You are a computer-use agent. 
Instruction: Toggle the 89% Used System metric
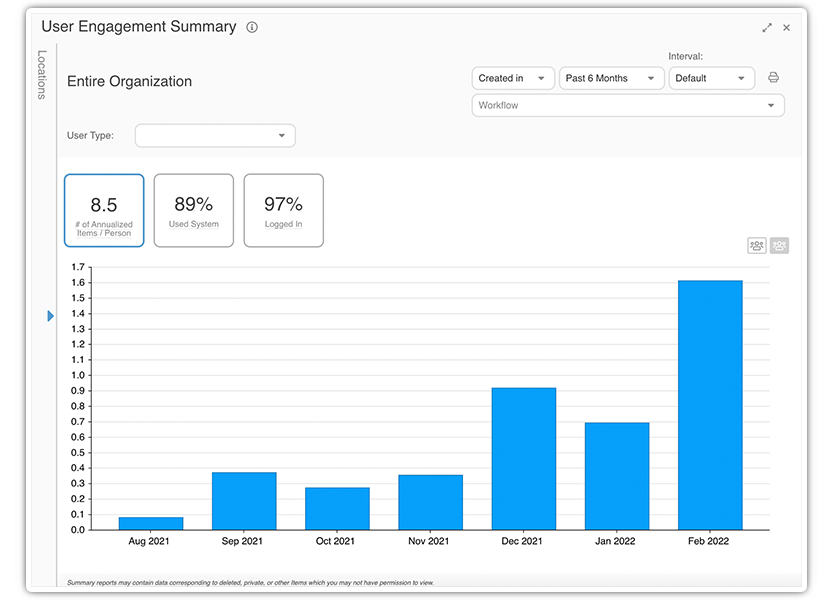(x=193, y=210)
